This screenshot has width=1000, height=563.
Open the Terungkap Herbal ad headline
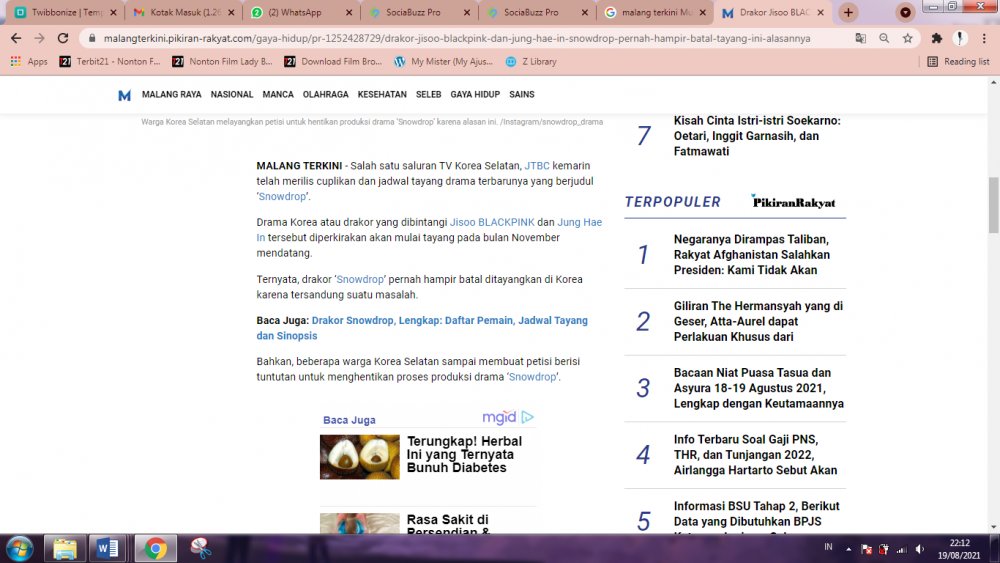pos(464,455)
